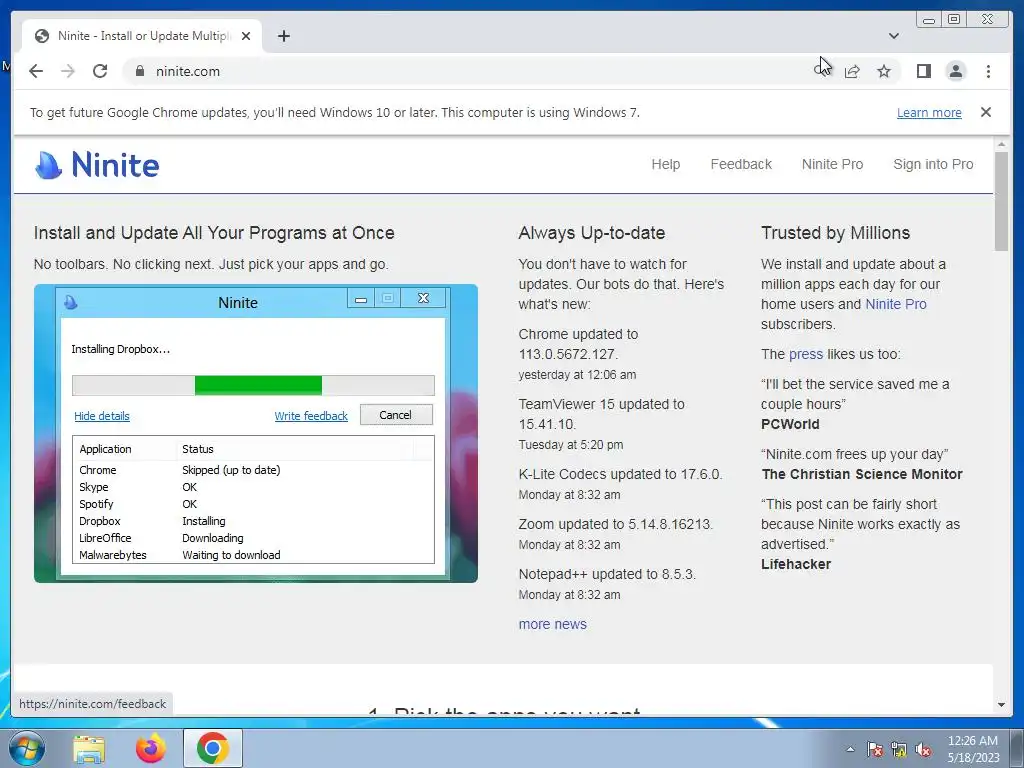Open Chrome three-dot menu

(x=988, y=71)
